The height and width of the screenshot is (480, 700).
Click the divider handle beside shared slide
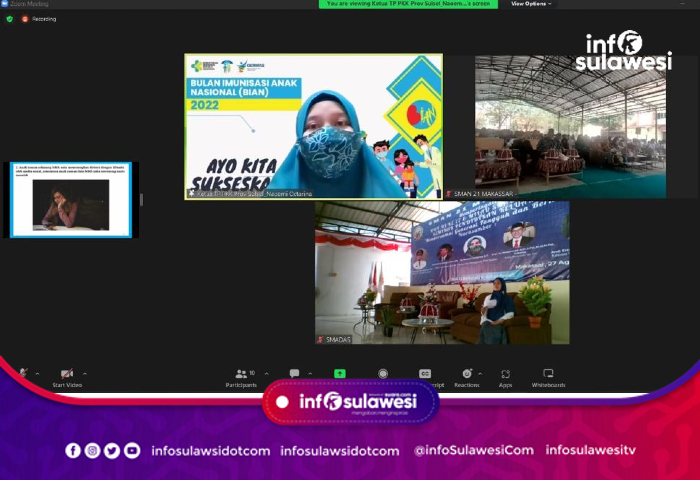tap(142, 200)
